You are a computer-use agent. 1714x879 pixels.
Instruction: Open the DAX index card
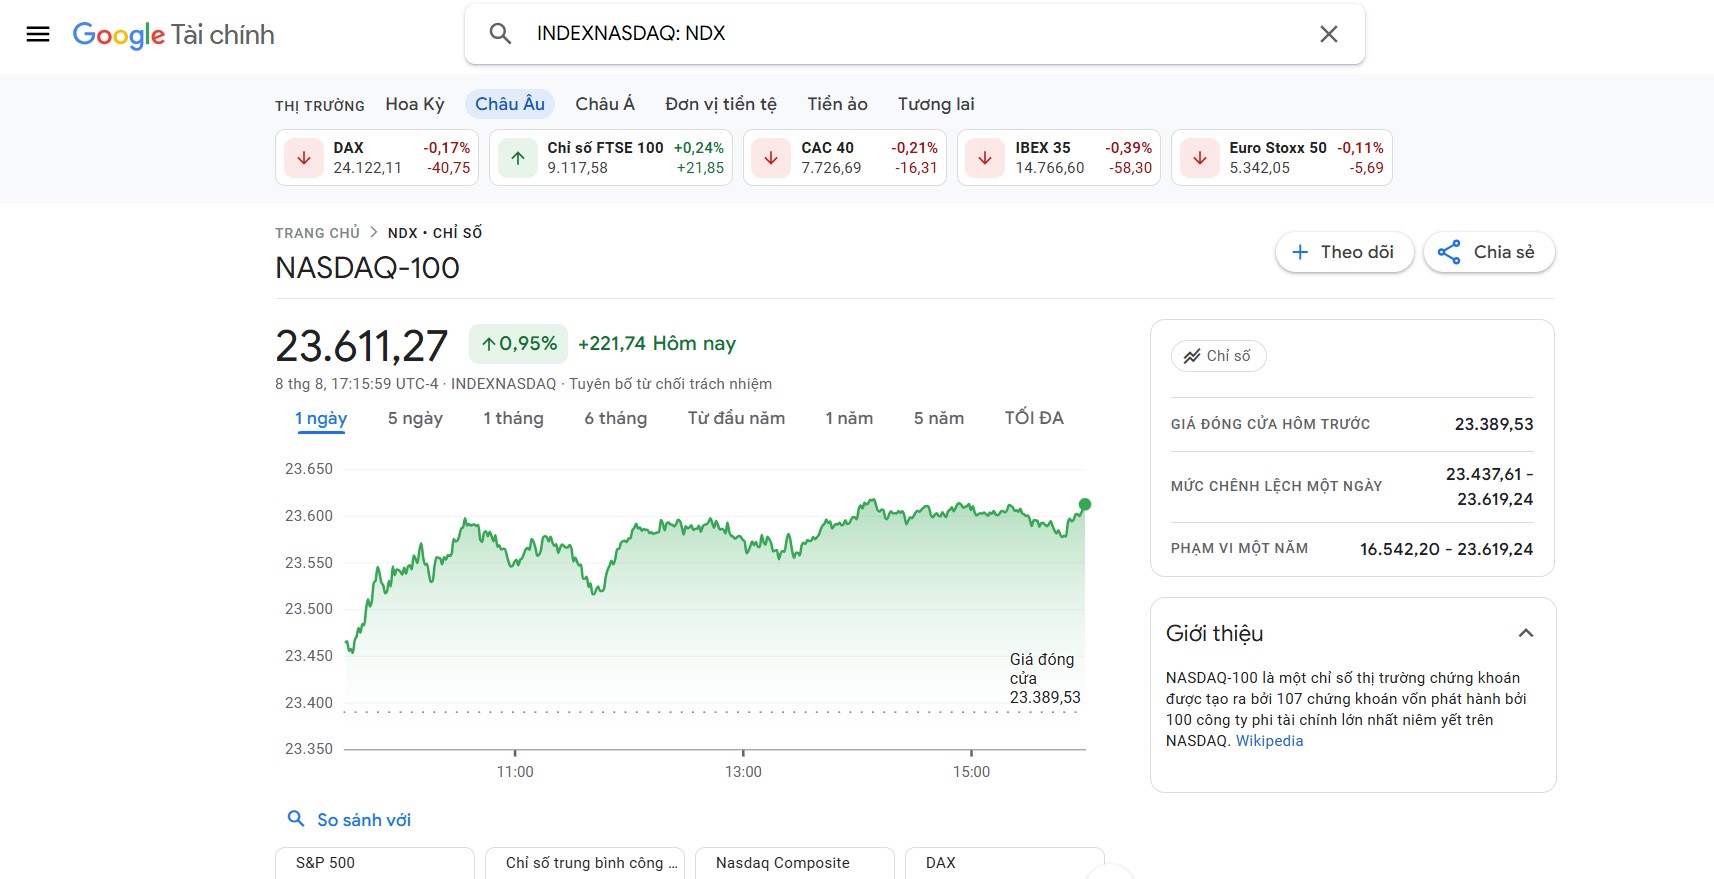coord(377,158)
